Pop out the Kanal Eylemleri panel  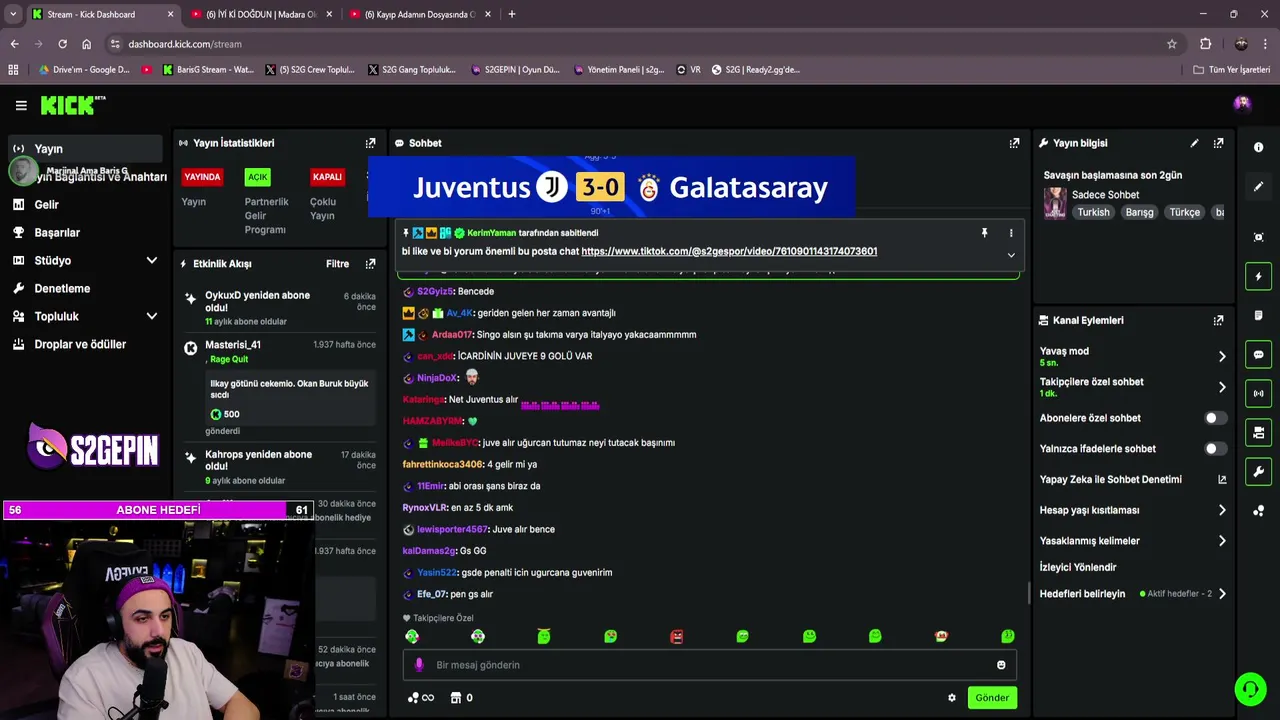[x=1218, y=321]
